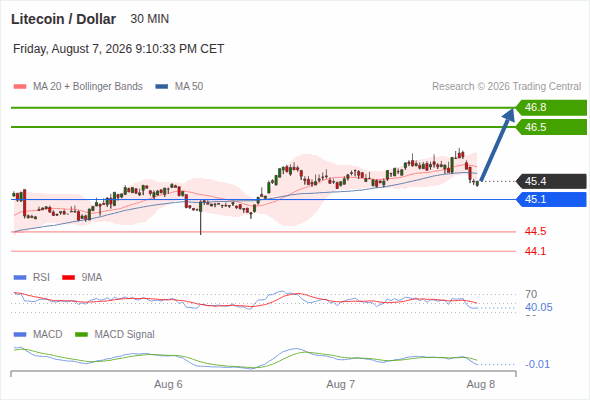Click the red 44.5 support level label
The width and height of the screenshot is (590, 400).
click(x=535, y=231)
